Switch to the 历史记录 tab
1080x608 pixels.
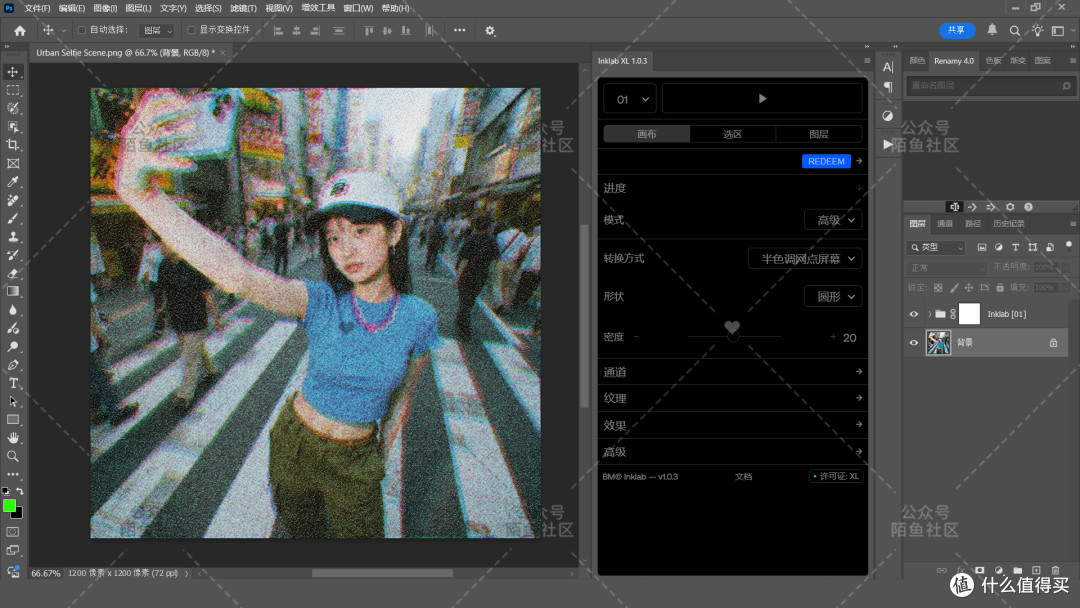click(1008, 224)
